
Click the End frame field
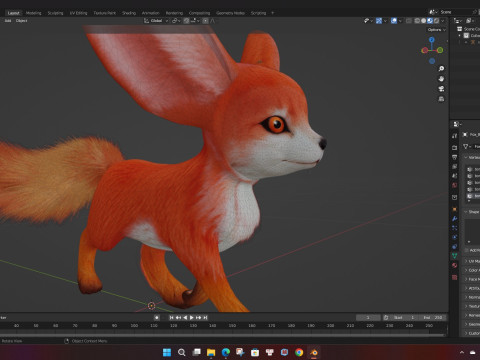click(x=433, y=318)
